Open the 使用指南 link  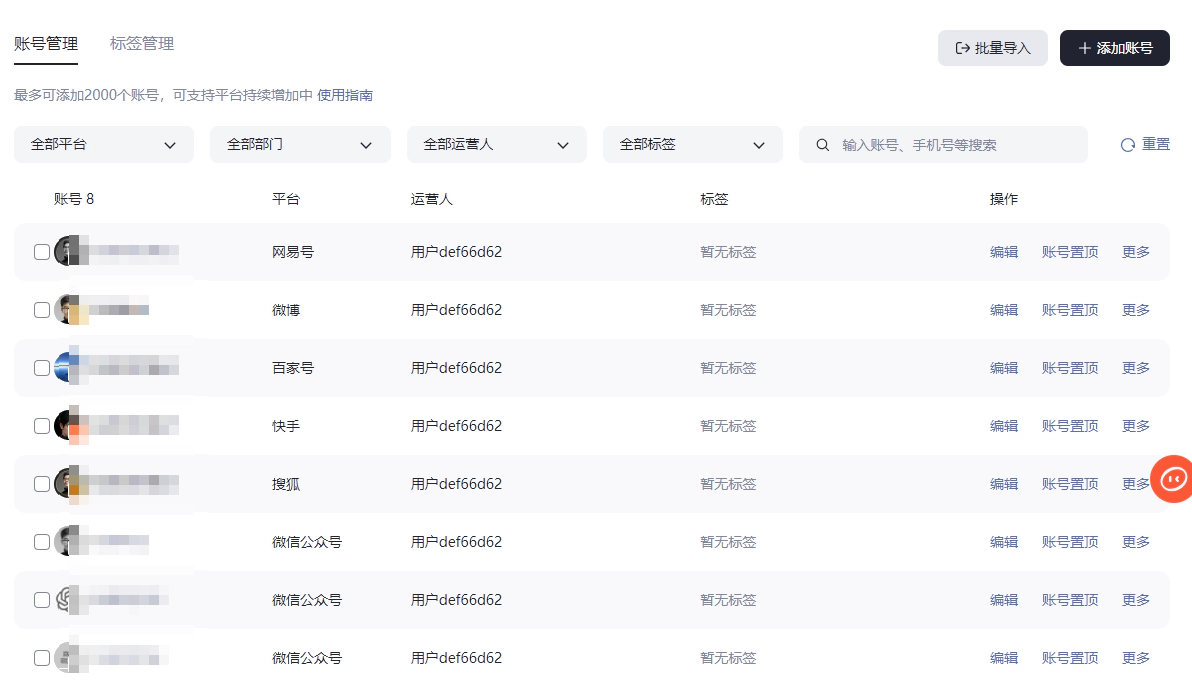(x=345, y=96)
